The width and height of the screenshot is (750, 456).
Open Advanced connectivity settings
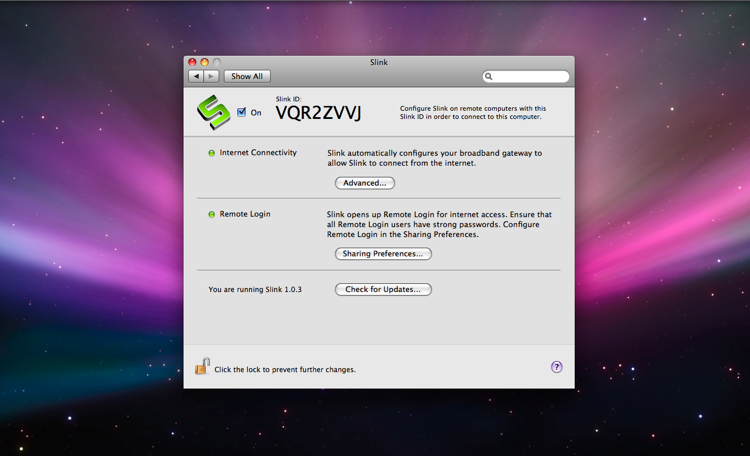pyautogui.click(x=364, y=183)
